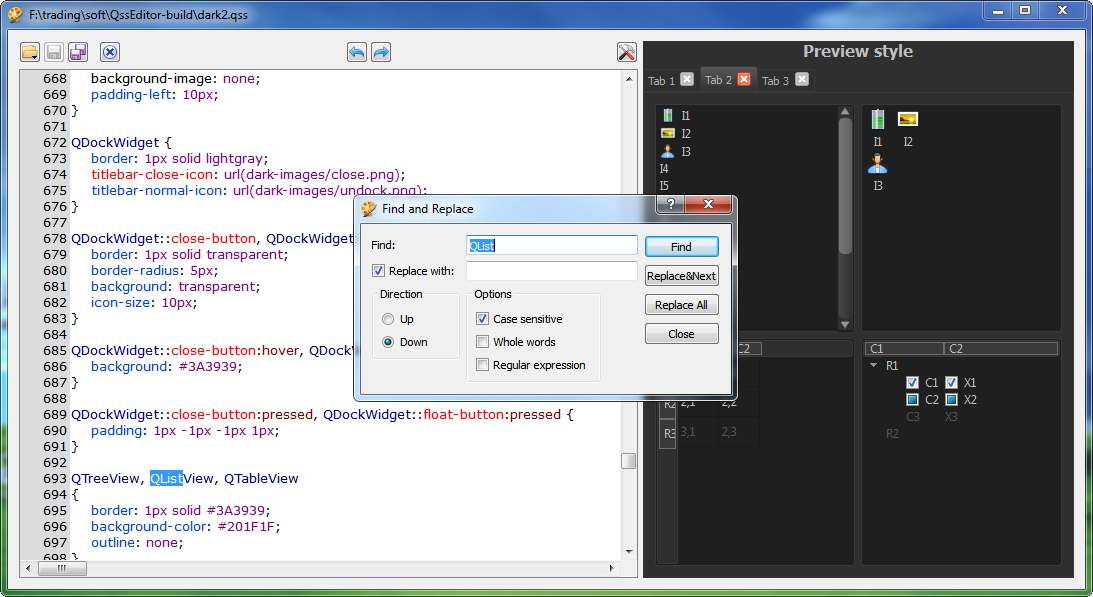Viewport: 1093px width, 597px height.
Task: Redo with the right arrow icon
Action: (x=381, y=52)
